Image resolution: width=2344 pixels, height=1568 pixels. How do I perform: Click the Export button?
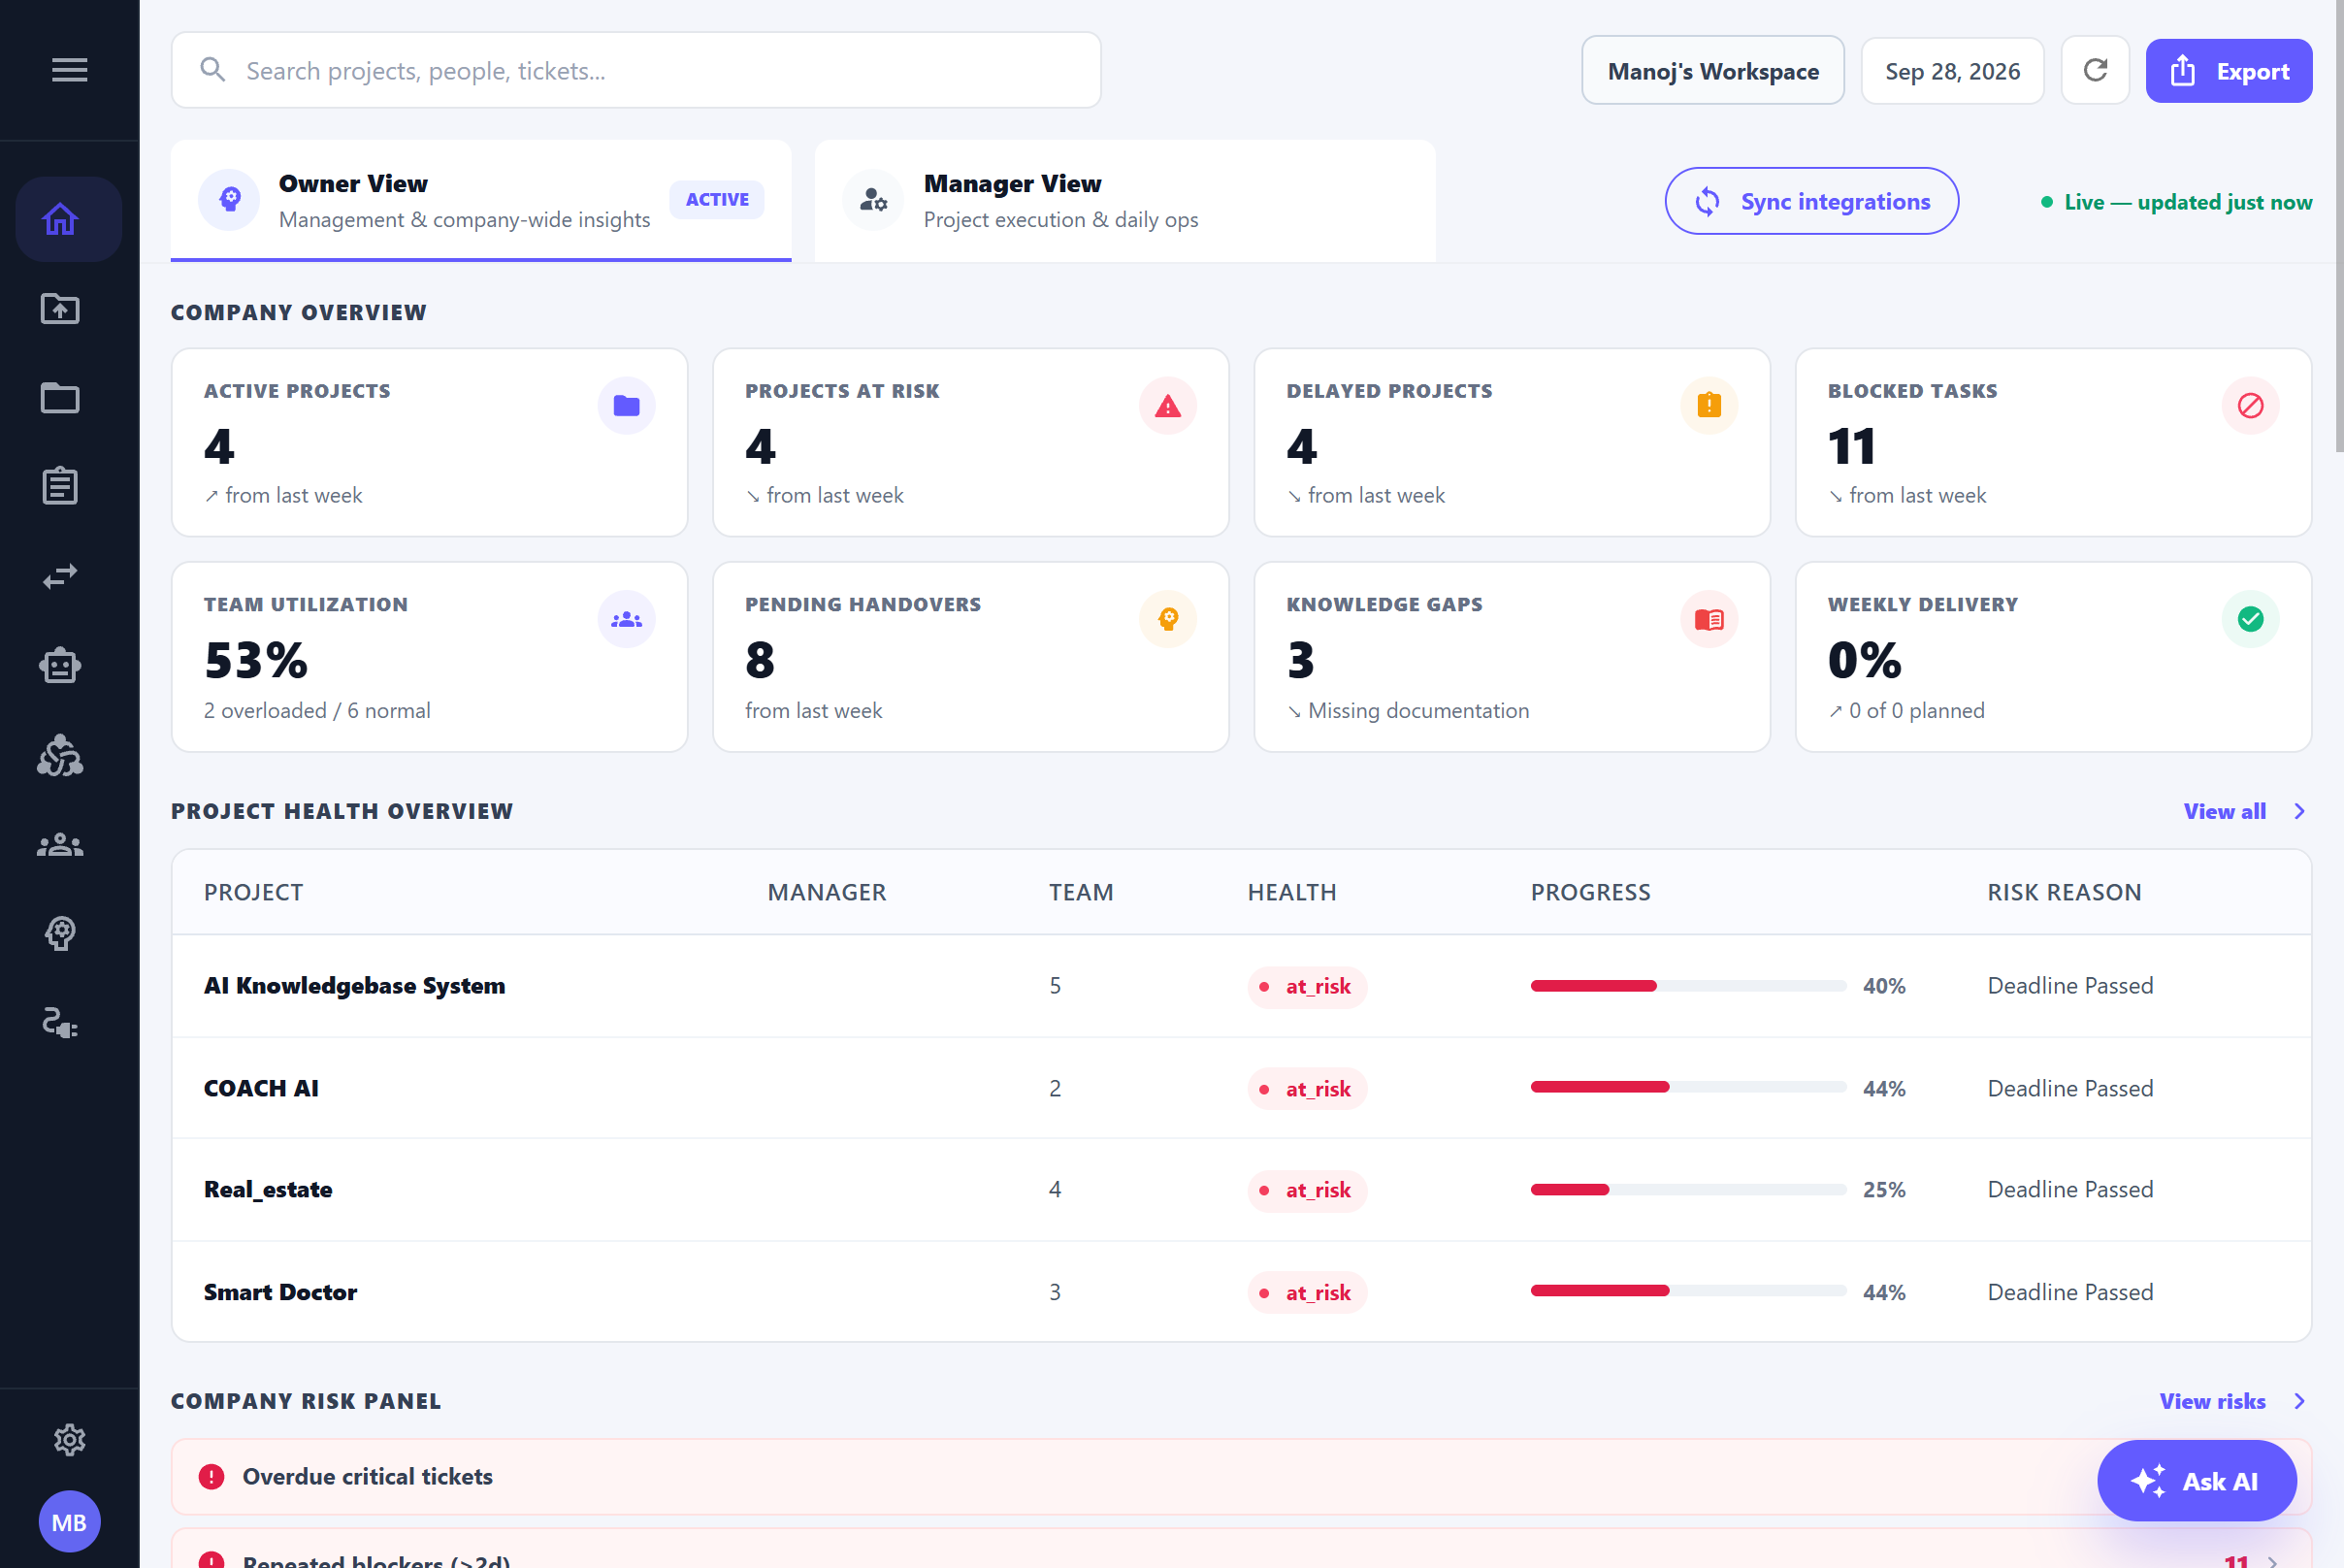click(x=2228, y=71)
